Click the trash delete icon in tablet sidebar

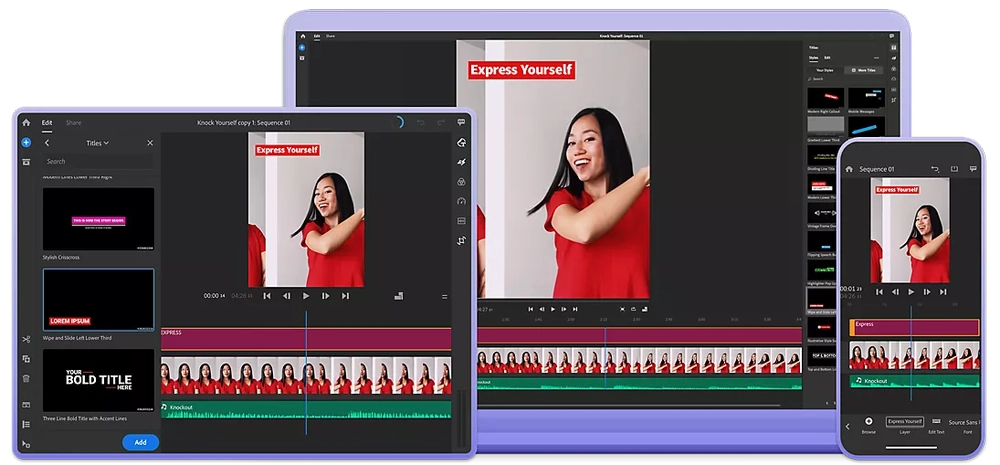point(26,379)
